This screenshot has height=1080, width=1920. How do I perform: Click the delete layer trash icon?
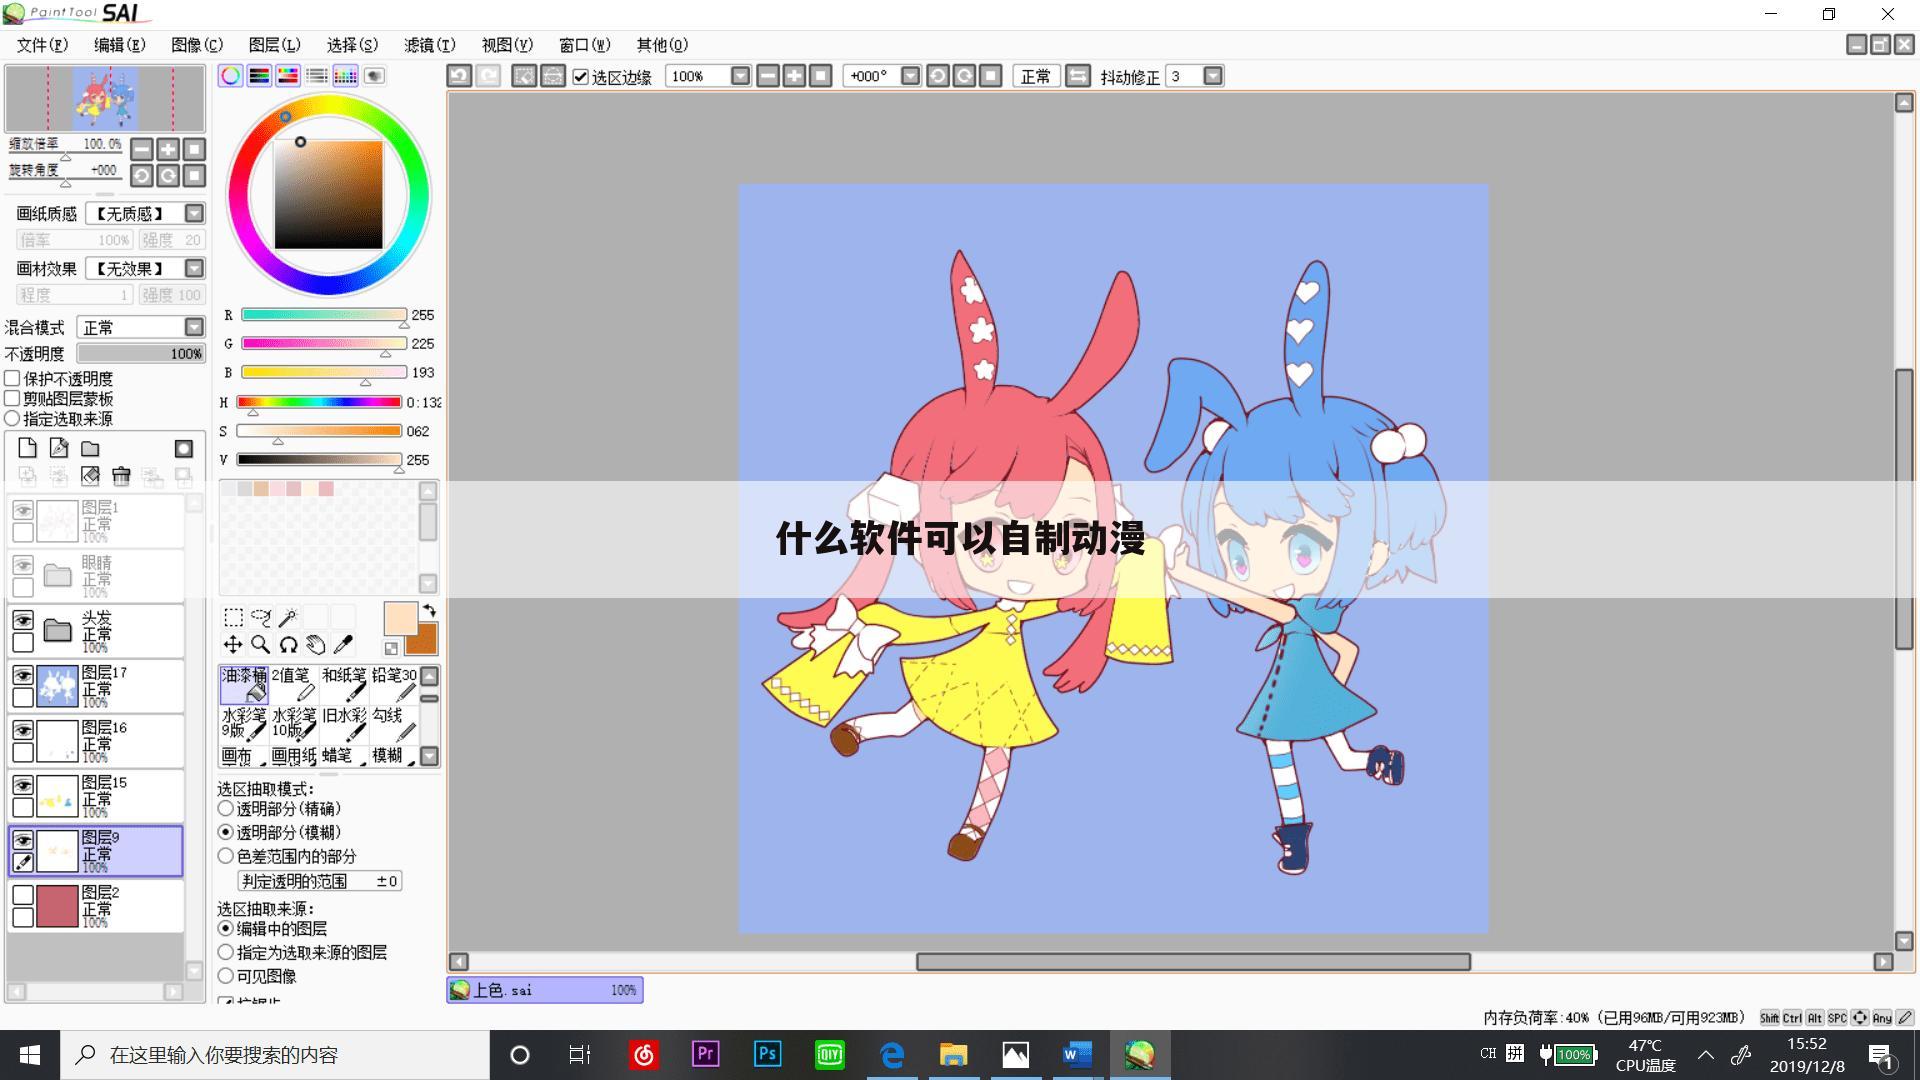point(121,476)
